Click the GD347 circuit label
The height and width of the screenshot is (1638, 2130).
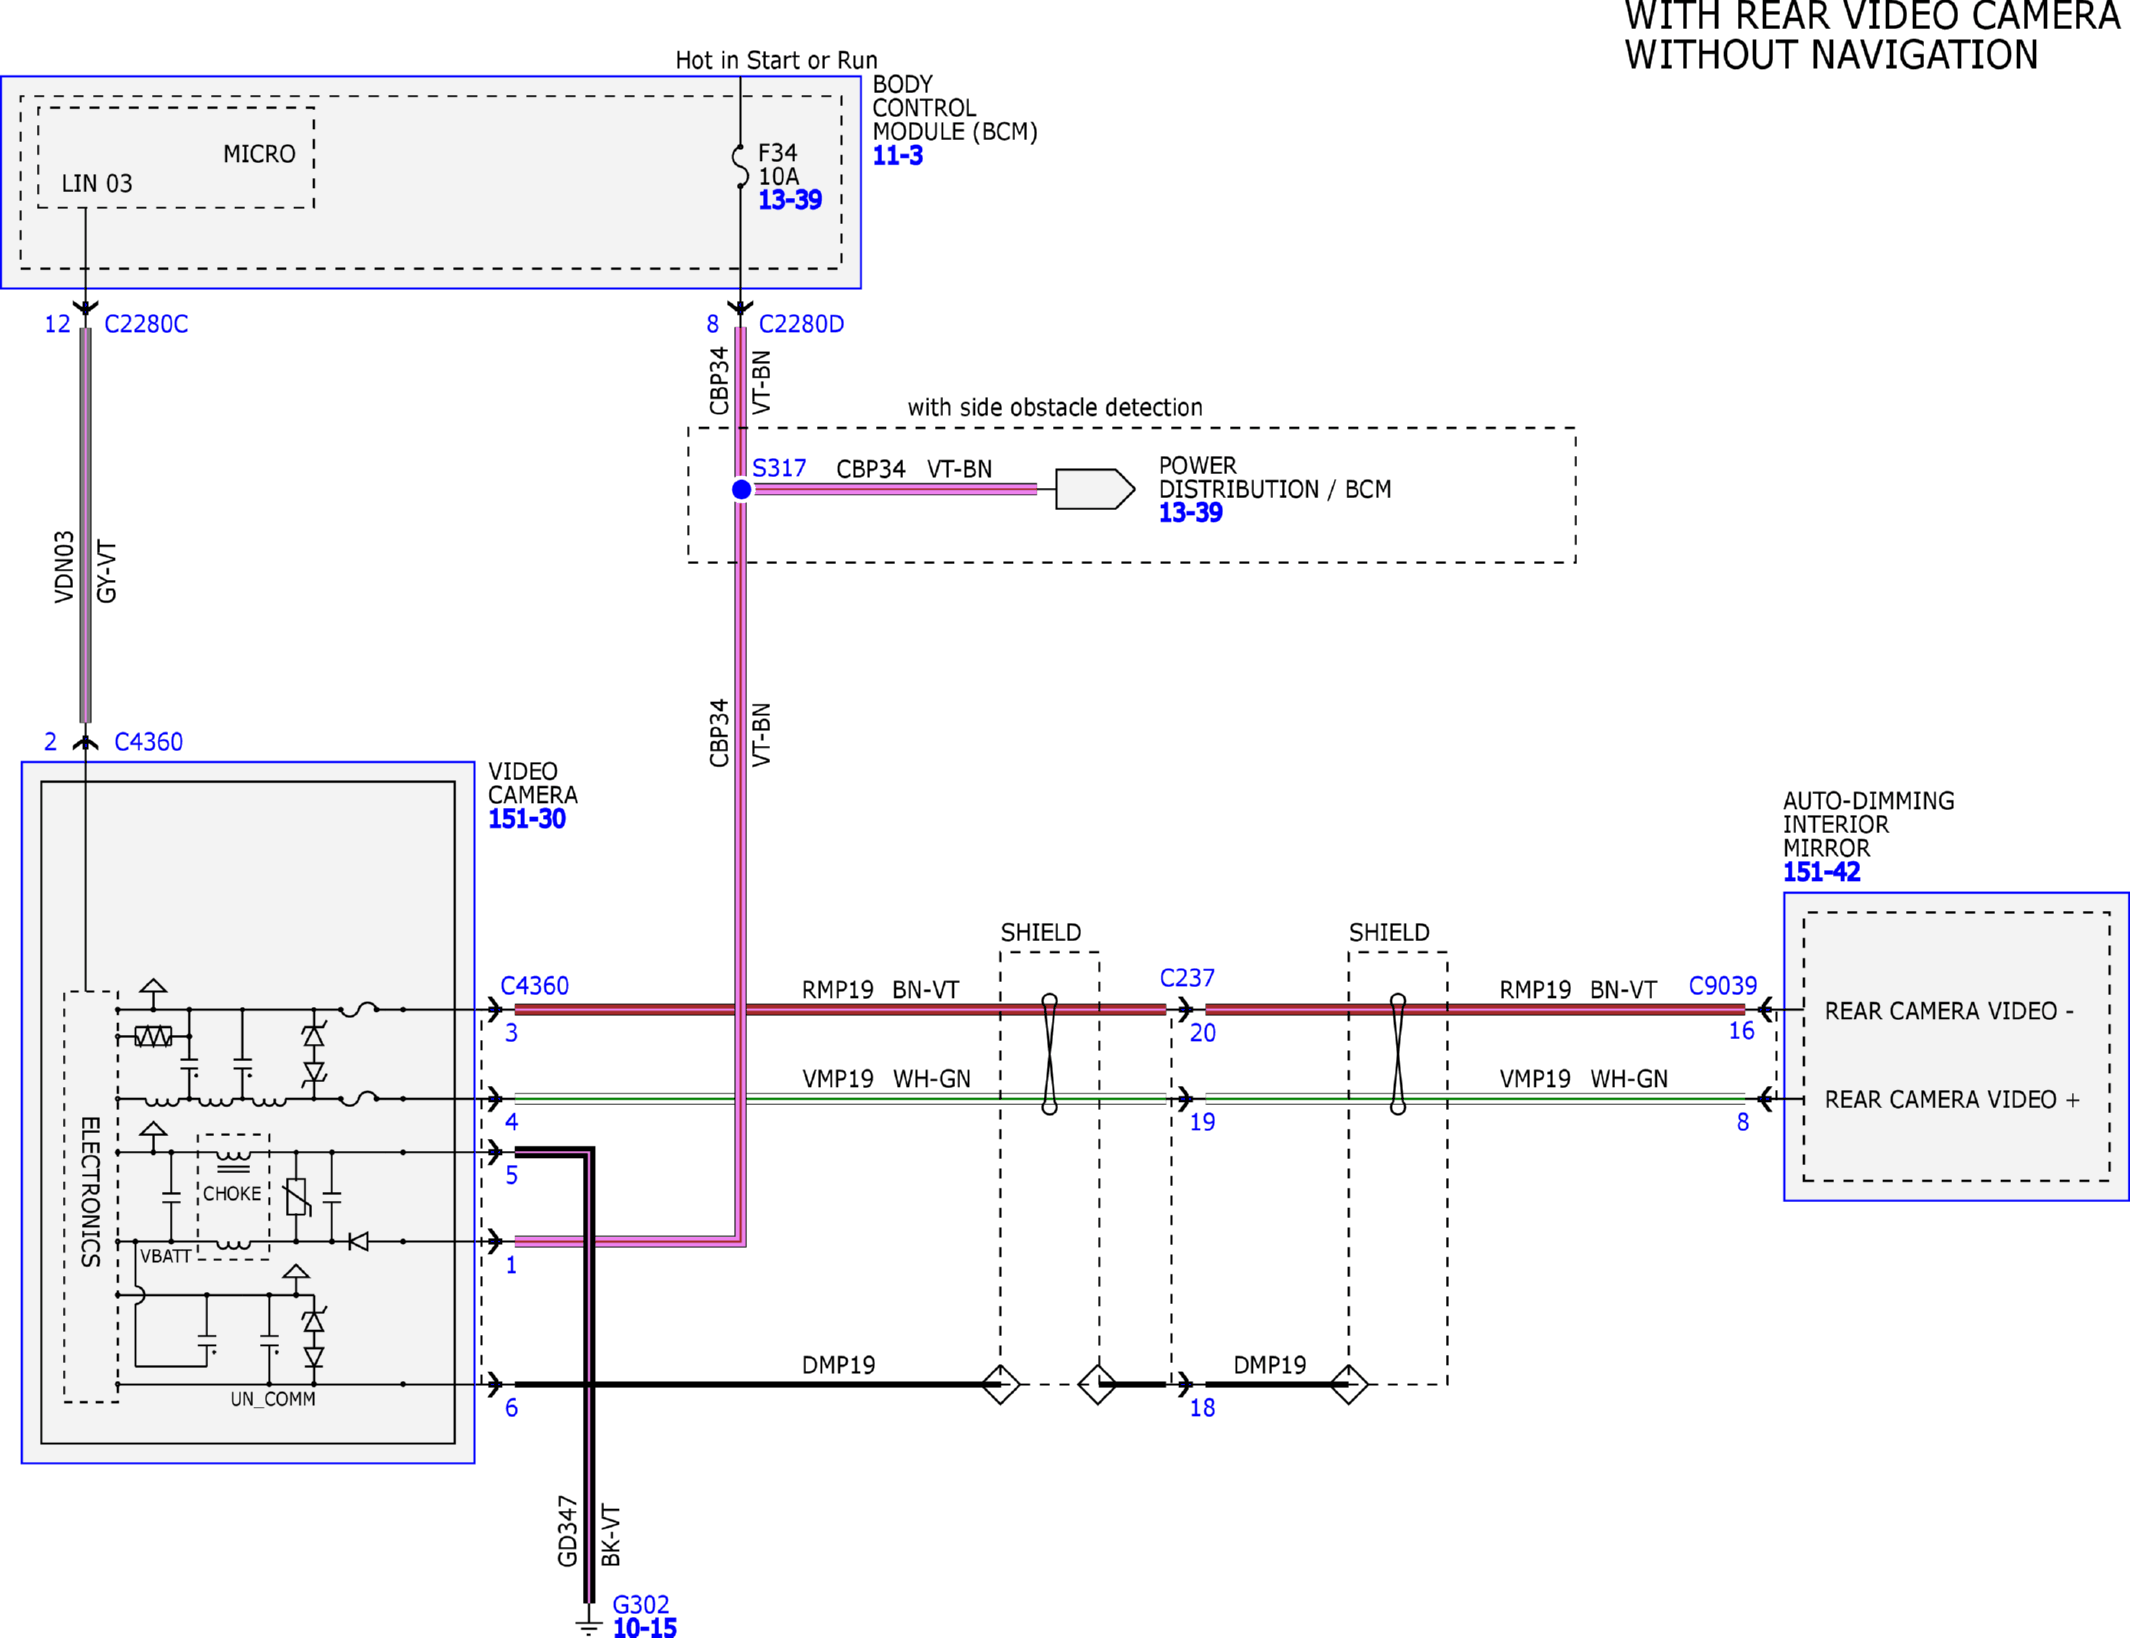click(x=568, y=1531)
